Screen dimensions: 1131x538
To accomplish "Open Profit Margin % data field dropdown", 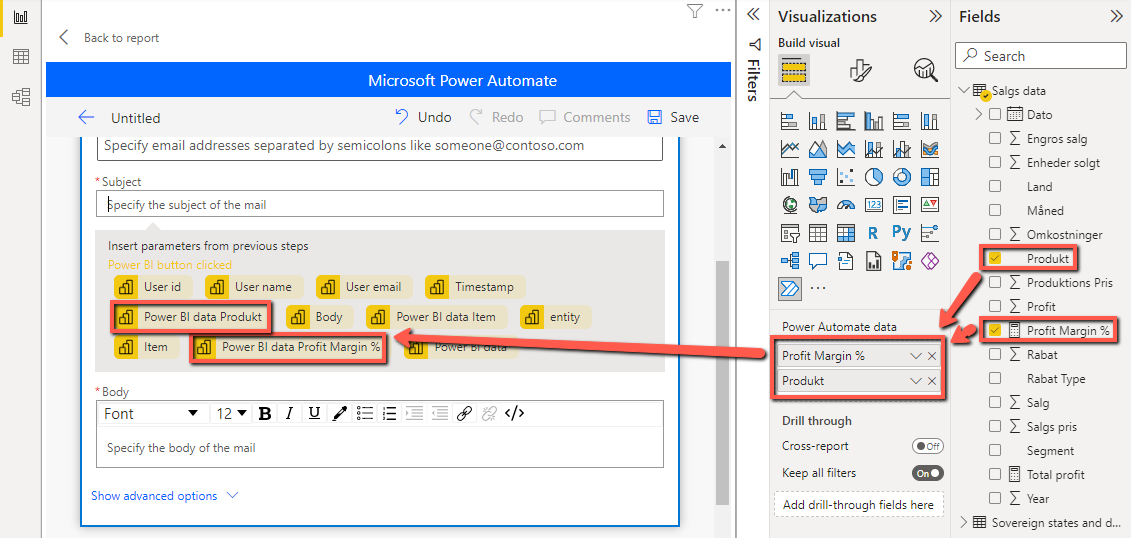I will [x=916, y=356].
